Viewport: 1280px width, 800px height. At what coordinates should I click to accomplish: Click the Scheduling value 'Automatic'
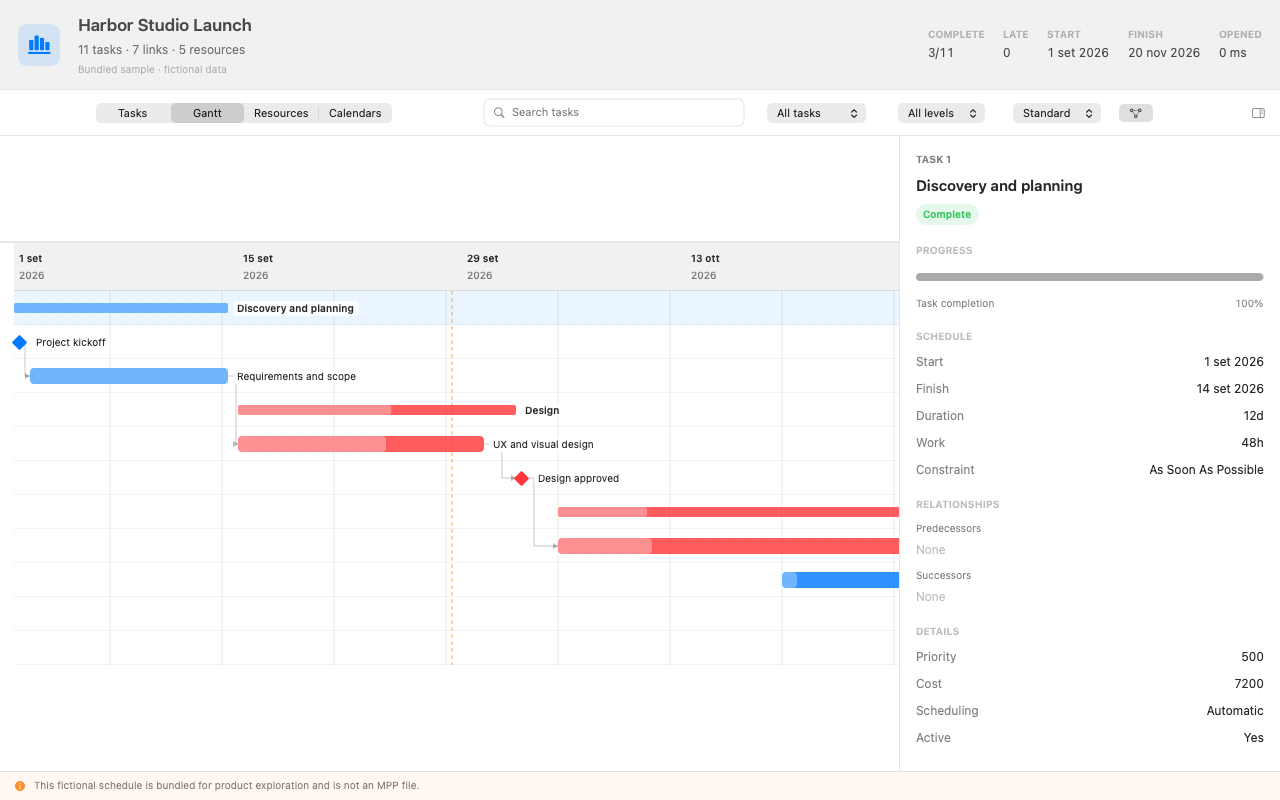pyautogui.click(x=1235, y=711)
